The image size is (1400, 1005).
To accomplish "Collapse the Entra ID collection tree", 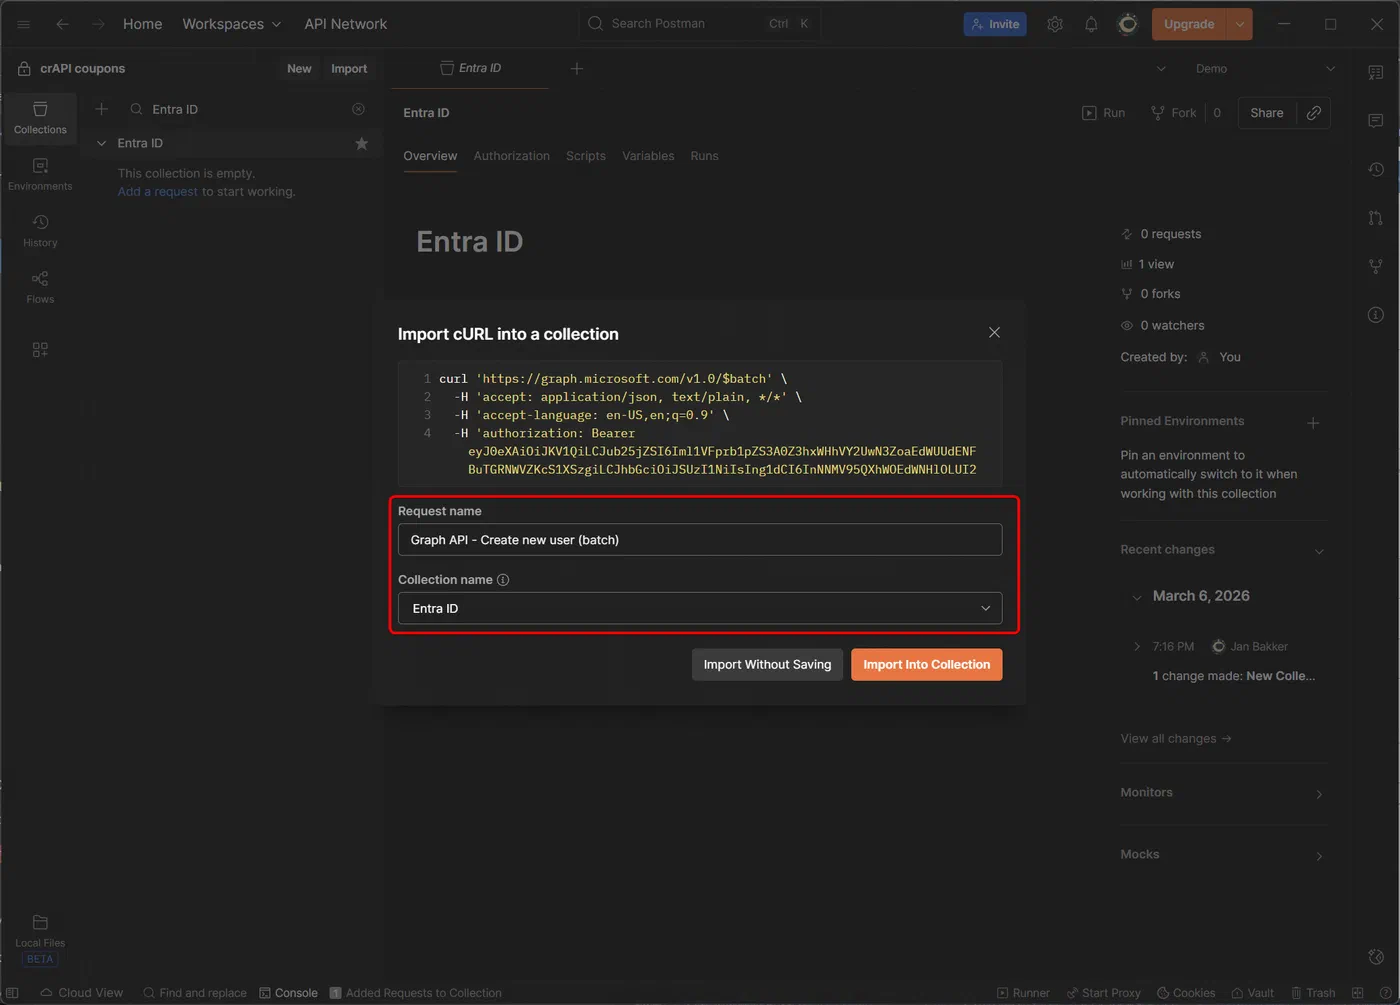I will pyautogui.click(x=101, y=143).
